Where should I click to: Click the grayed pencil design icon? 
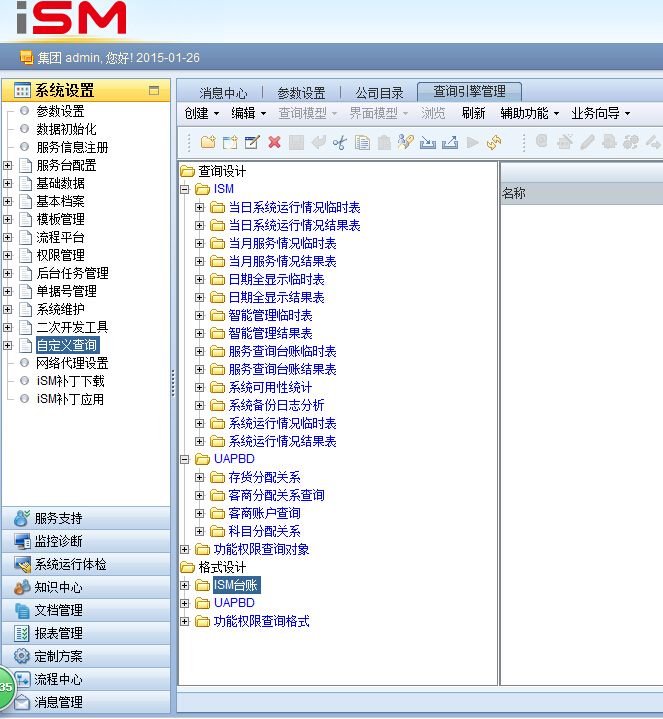587,142
